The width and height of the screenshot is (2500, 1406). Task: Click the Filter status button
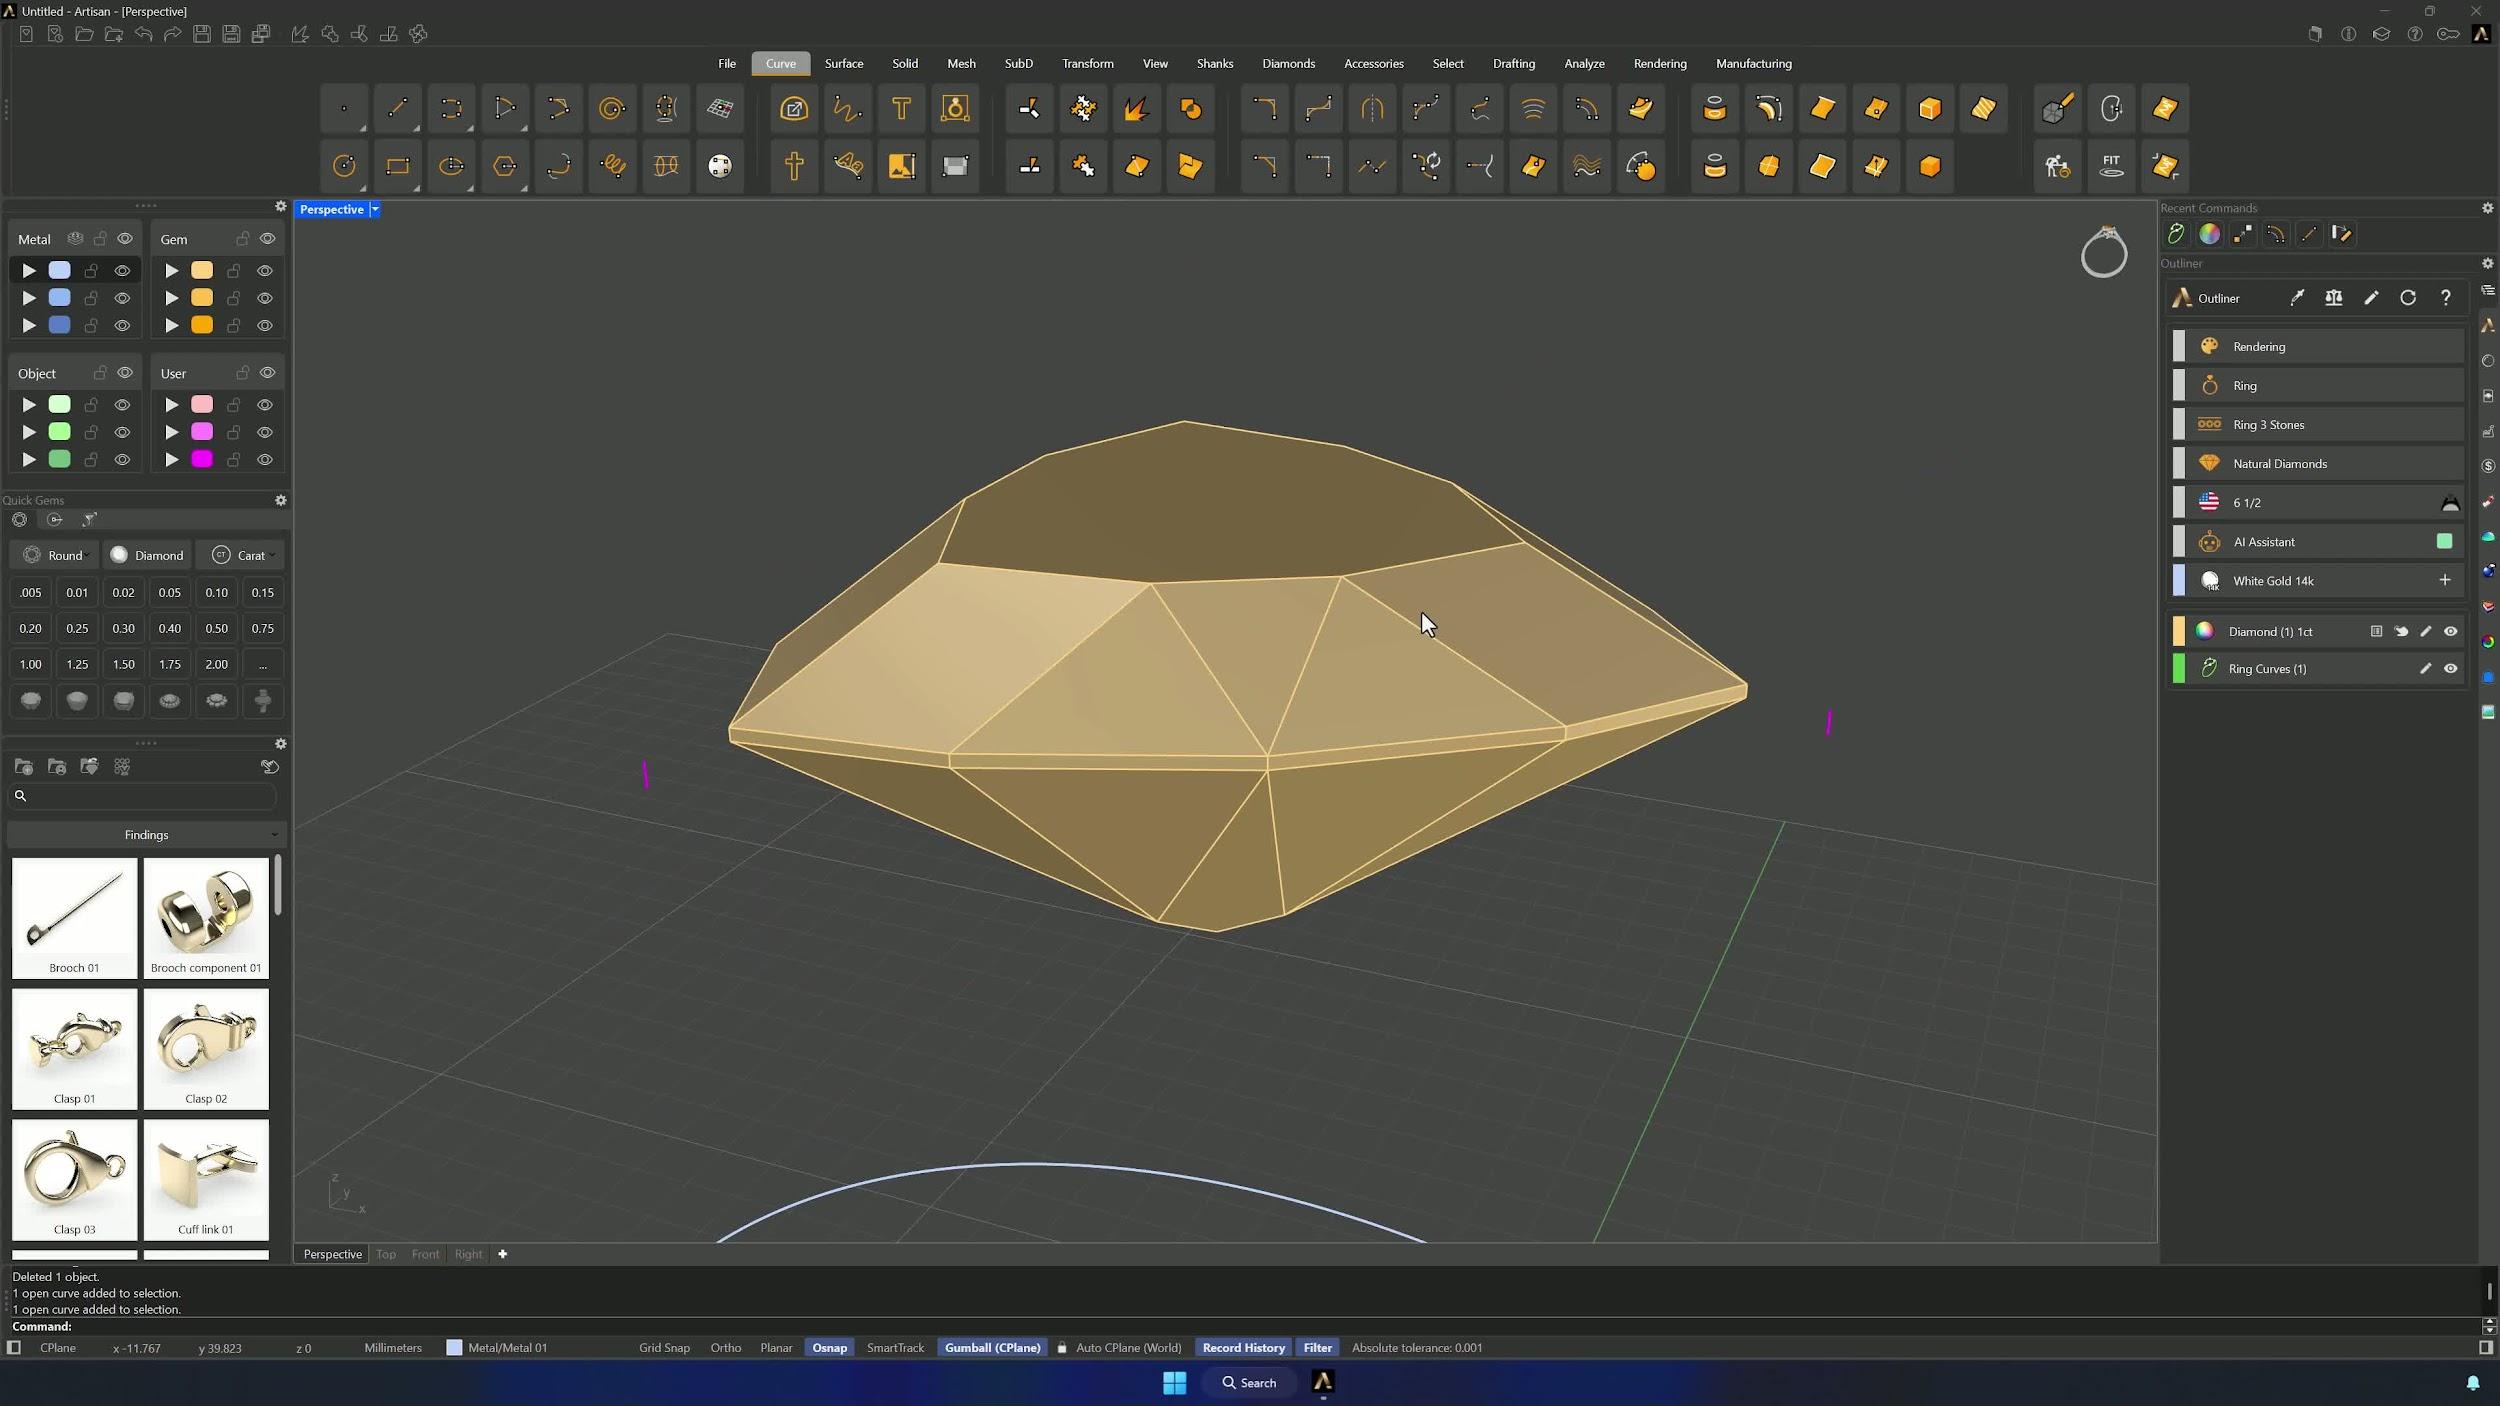coord(1317,1348)
